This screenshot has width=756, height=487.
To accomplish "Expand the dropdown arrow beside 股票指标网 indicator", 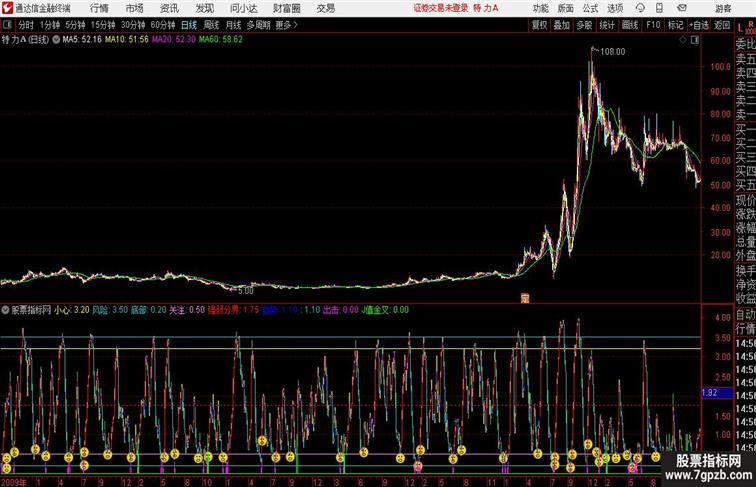I will [5, 310].
